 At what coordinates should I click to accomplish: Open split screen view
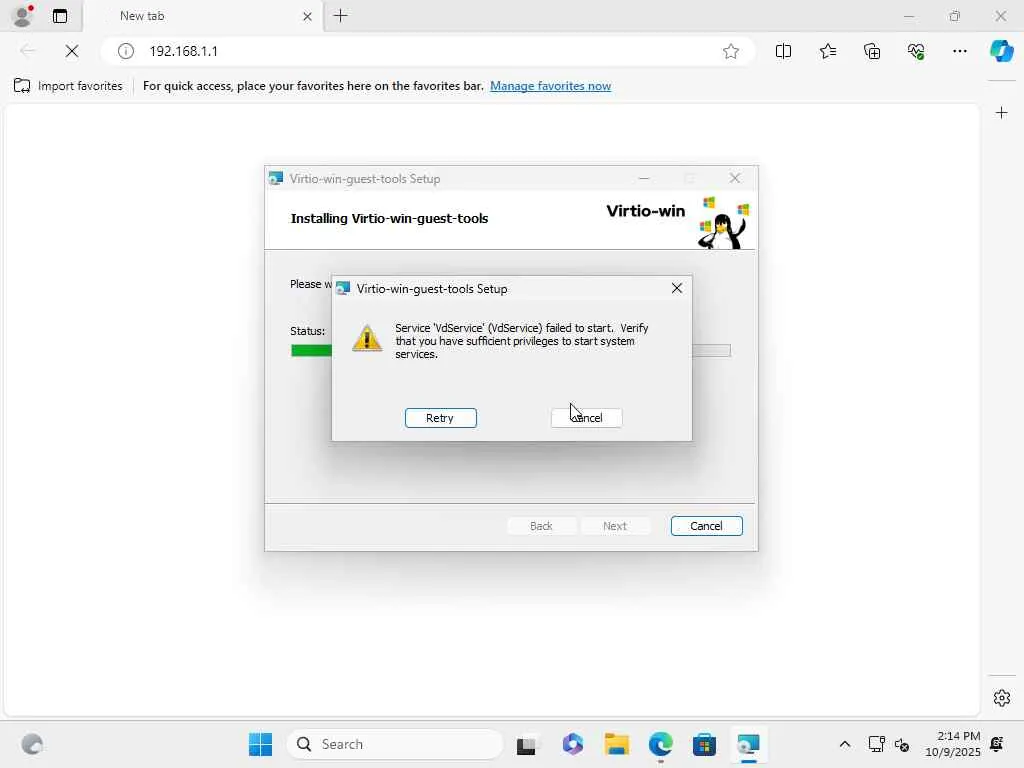783,51
